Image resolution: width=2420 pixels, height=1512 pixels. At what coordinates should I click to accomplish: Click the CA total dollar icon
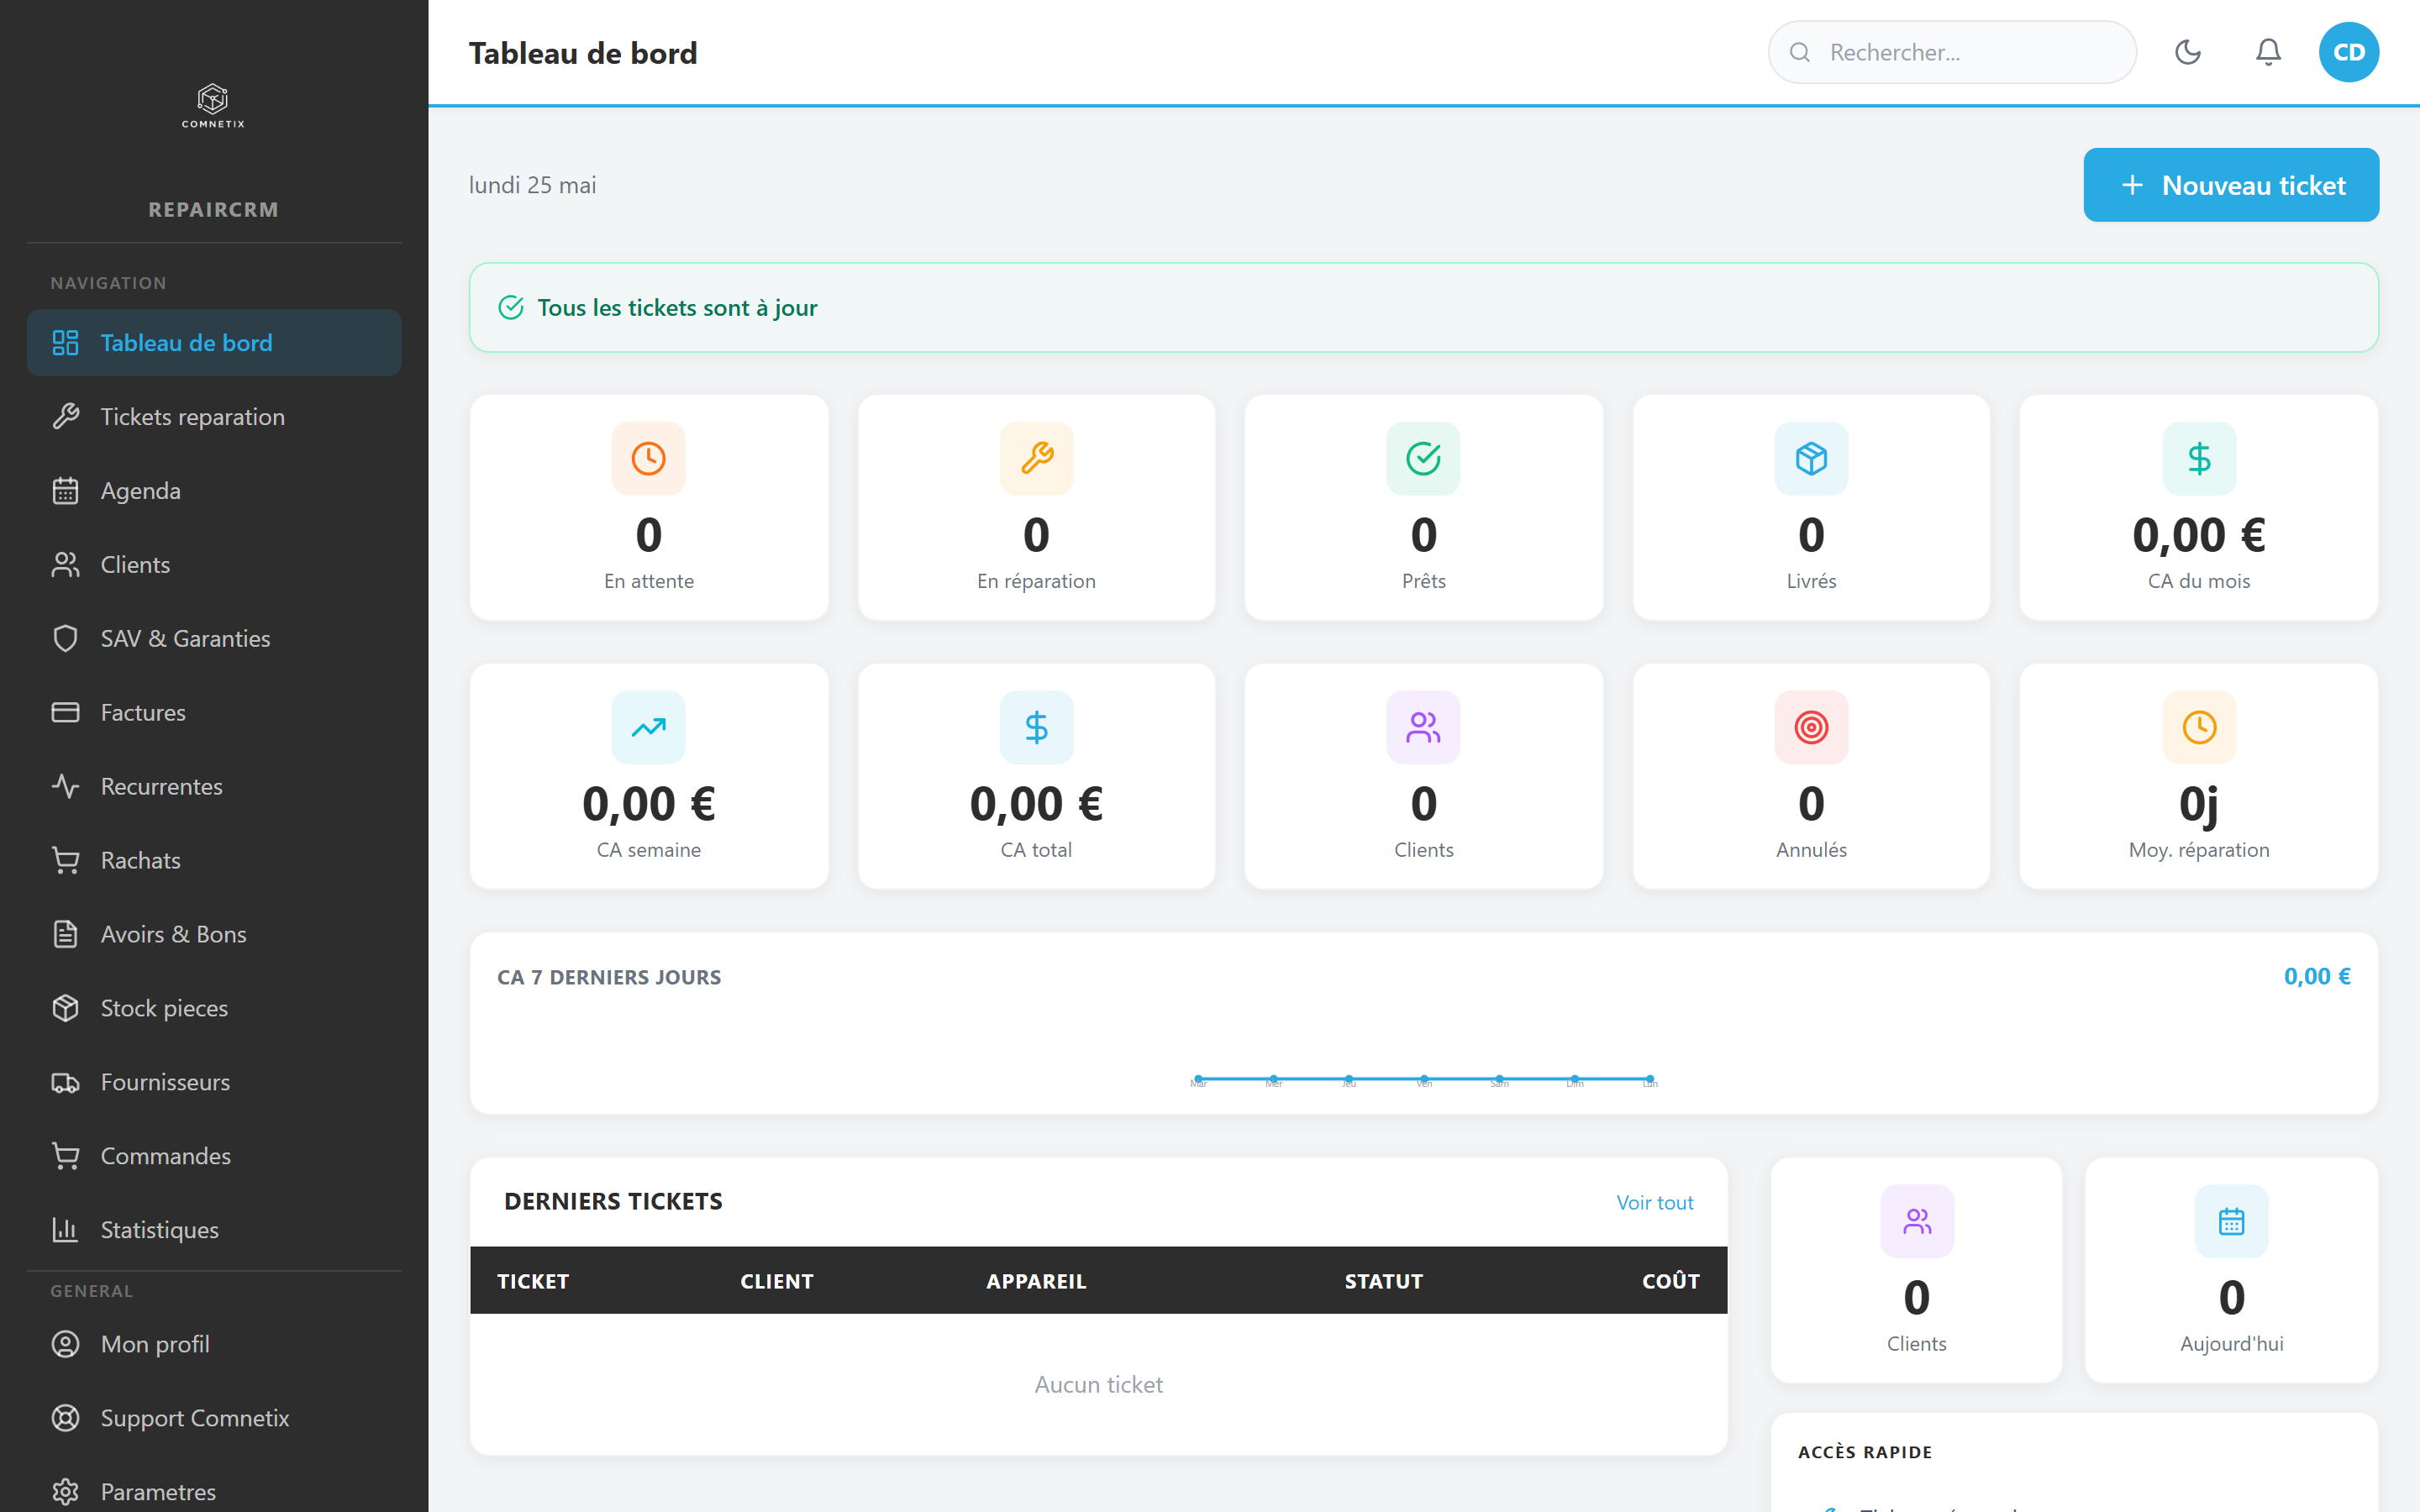tap(1037, 728)
